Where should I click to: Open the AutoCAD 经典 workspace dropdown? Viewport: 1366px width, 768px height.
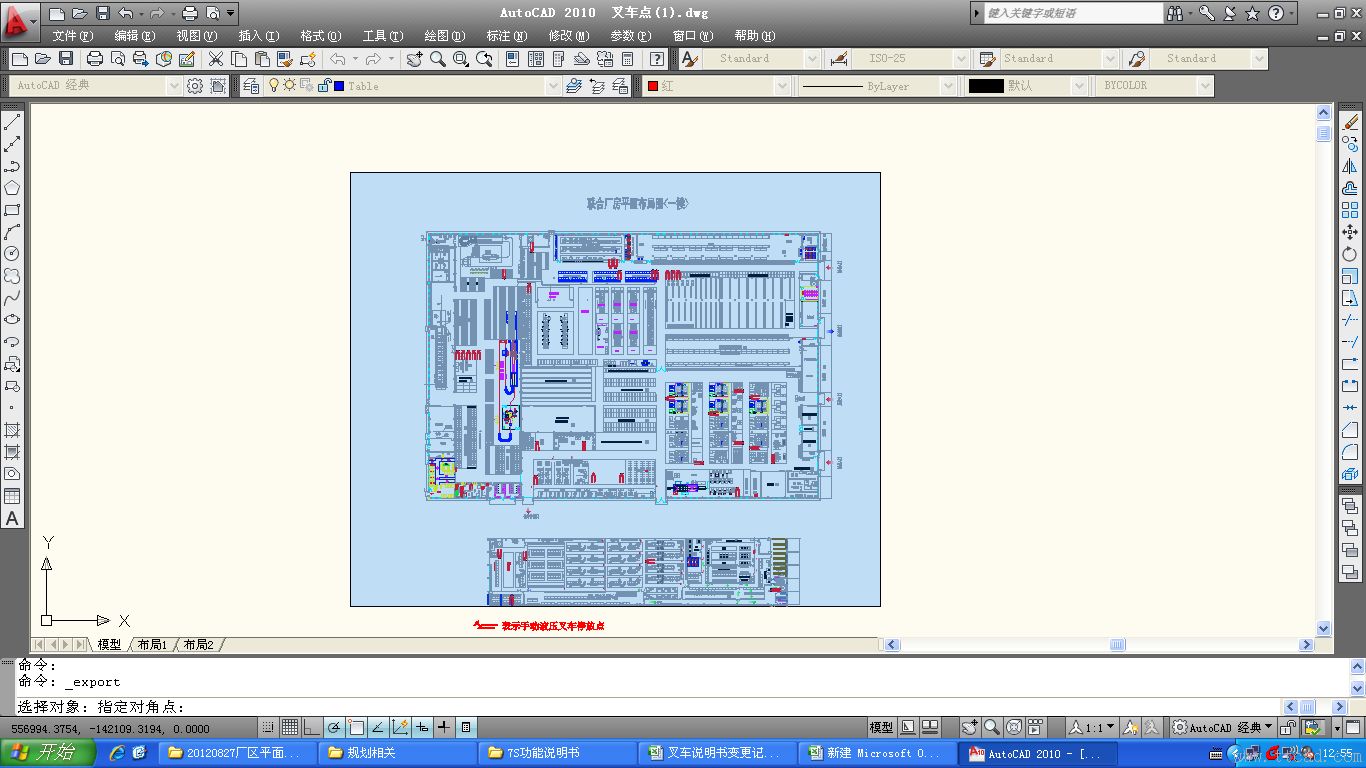click(x=174, y=86)
